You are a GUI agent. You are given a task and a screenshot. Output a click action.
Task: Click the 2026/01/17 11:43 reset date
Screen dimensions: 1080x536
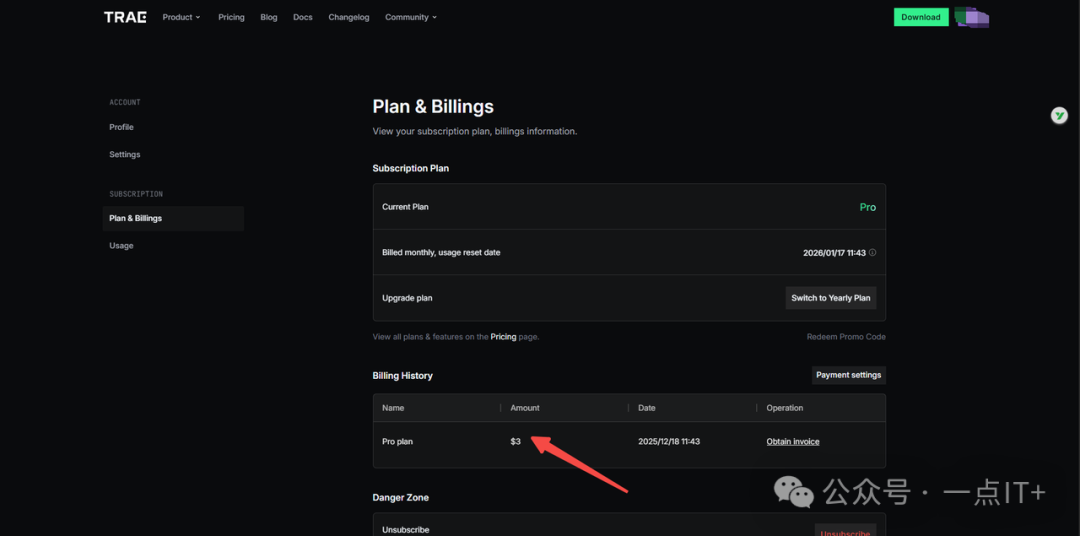834,253
